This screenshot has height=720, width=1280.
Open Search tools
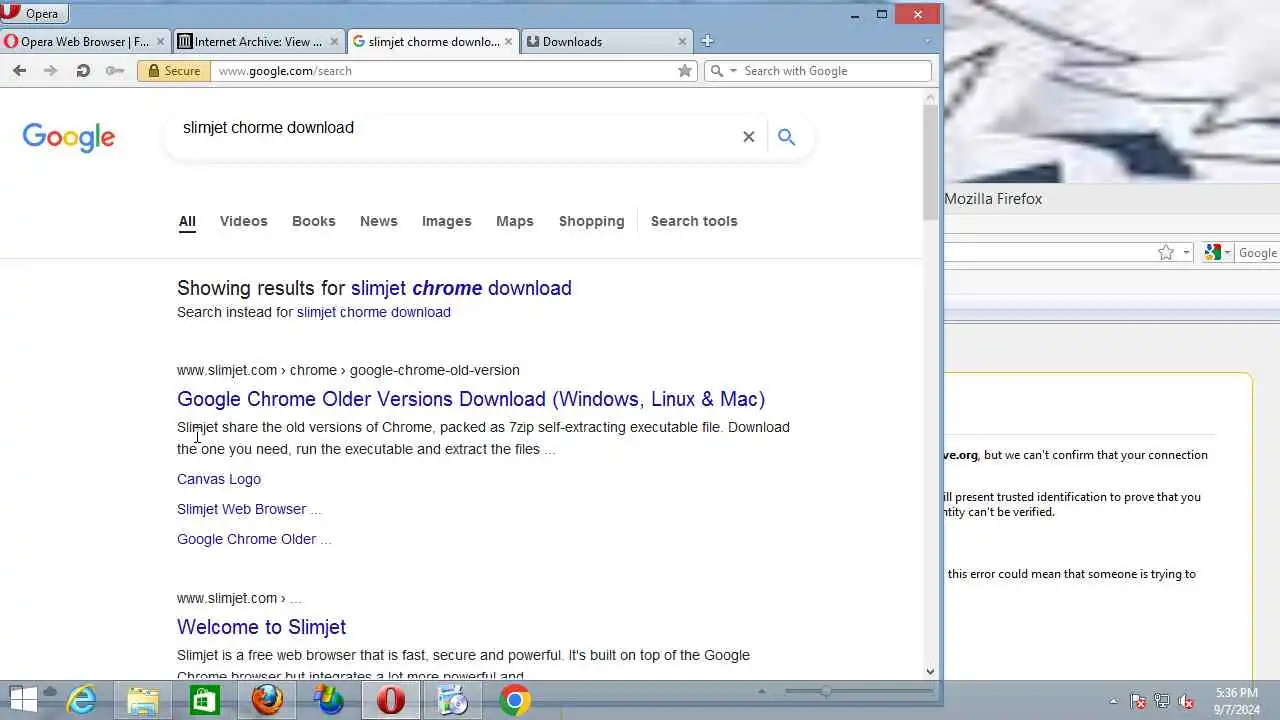pos(694,221)
